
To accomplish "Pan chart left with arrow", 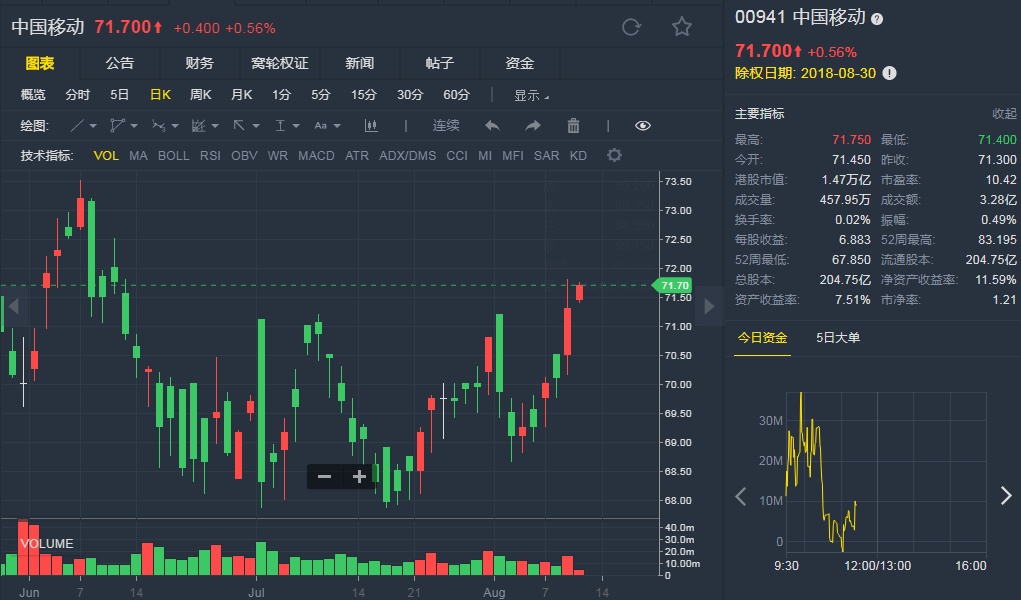I will point(14,306).
